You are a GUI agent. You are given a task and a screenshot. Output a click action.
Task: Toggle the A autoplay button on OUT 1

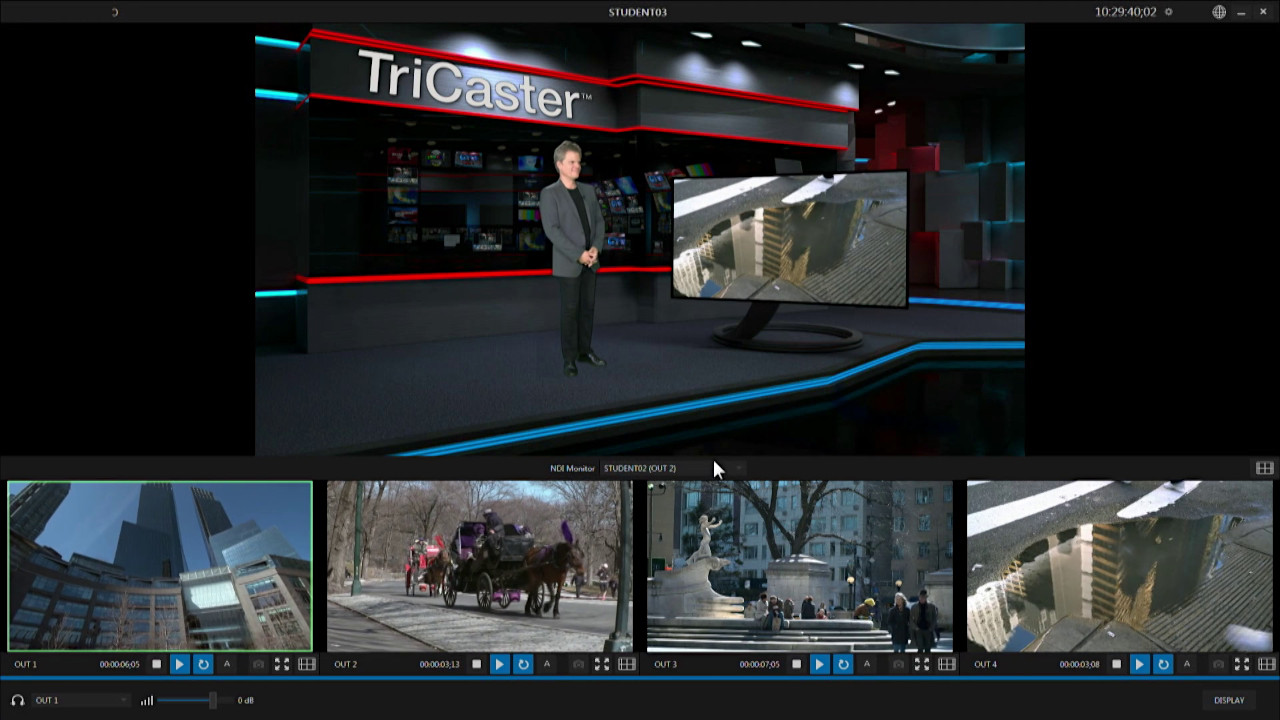click(x=227, y=664)
